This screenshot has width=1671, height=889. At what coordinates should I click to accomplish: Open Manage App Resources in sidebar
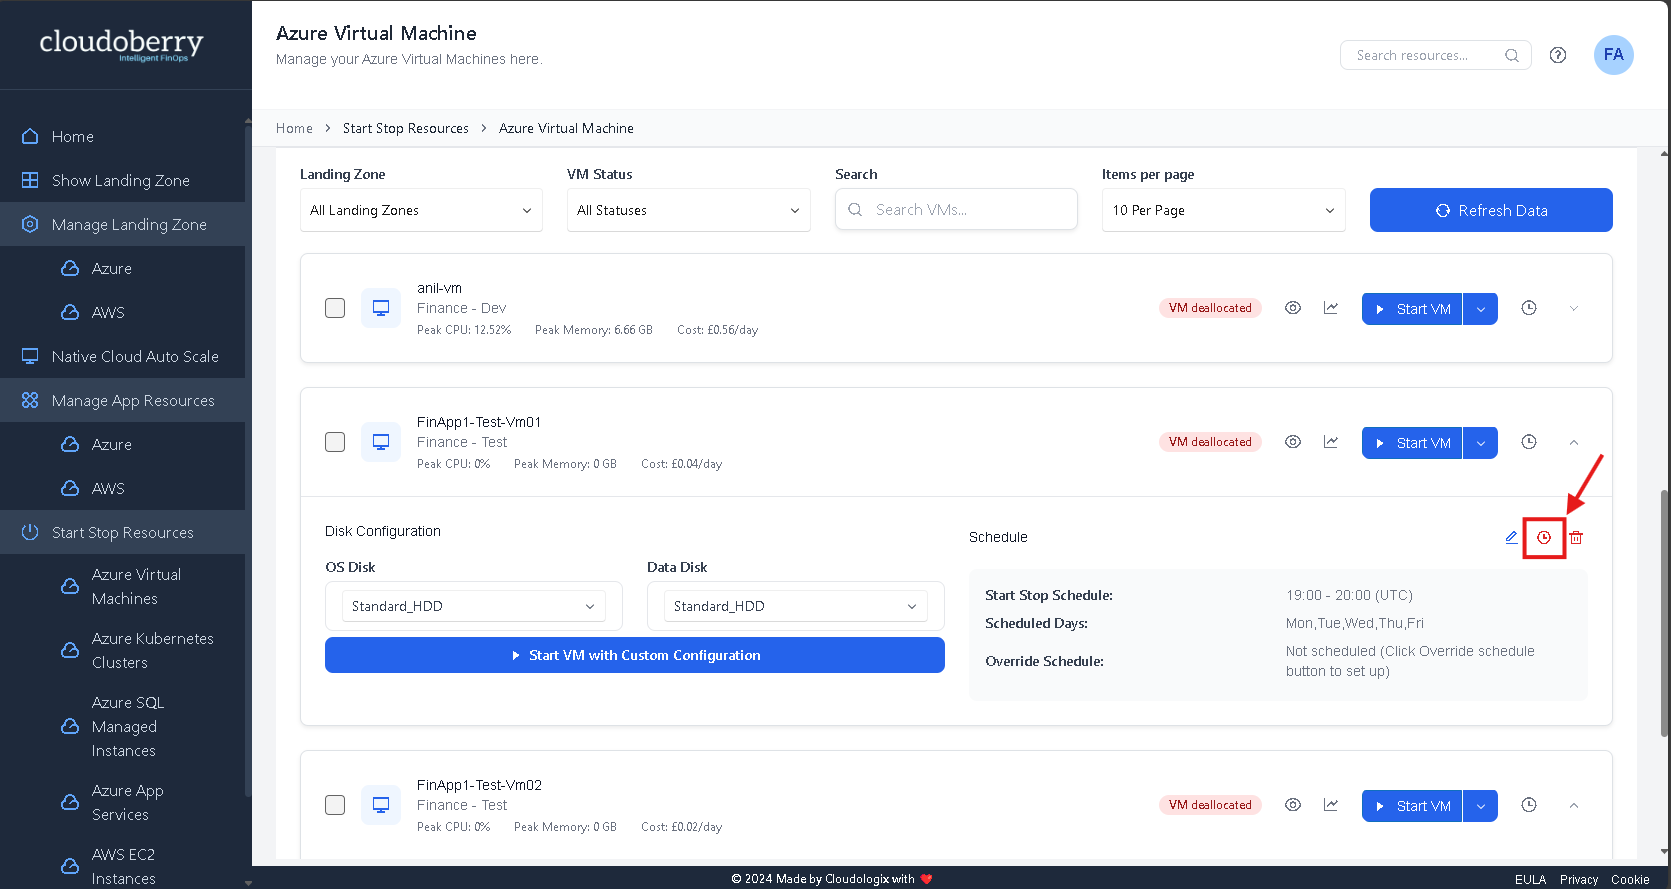tap(122, 400)
